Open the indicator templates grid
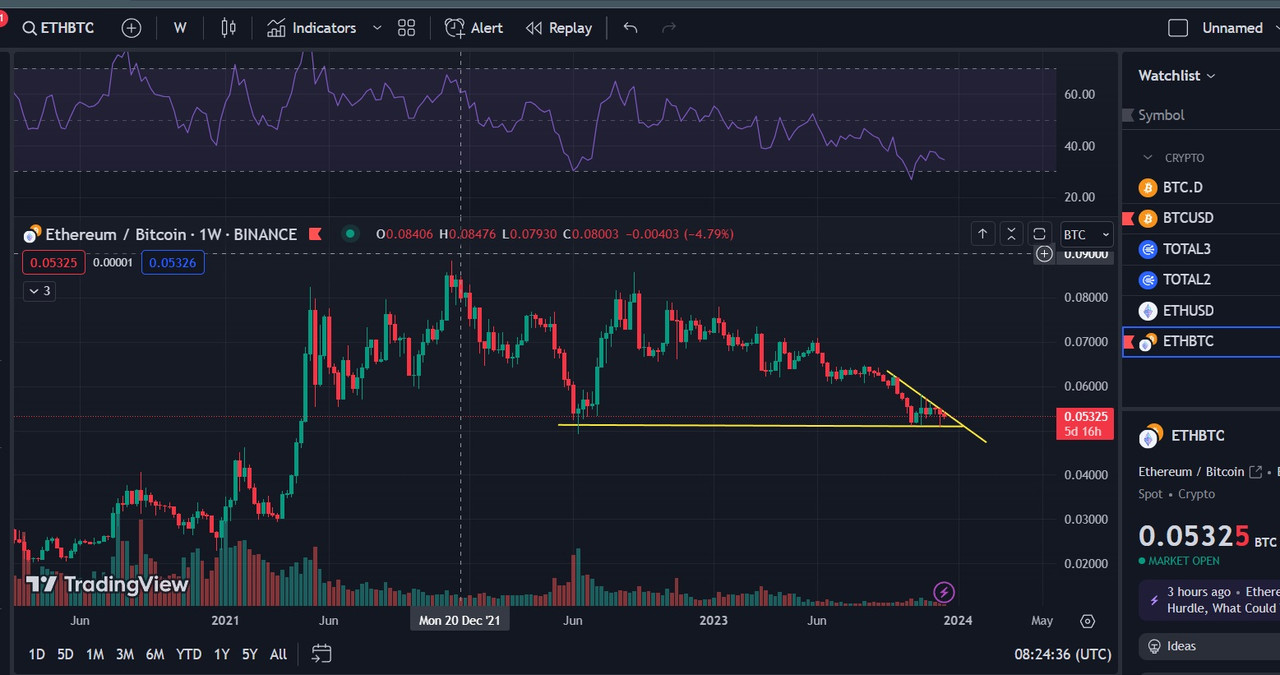Screen dimensions: 1280x675 406,28
